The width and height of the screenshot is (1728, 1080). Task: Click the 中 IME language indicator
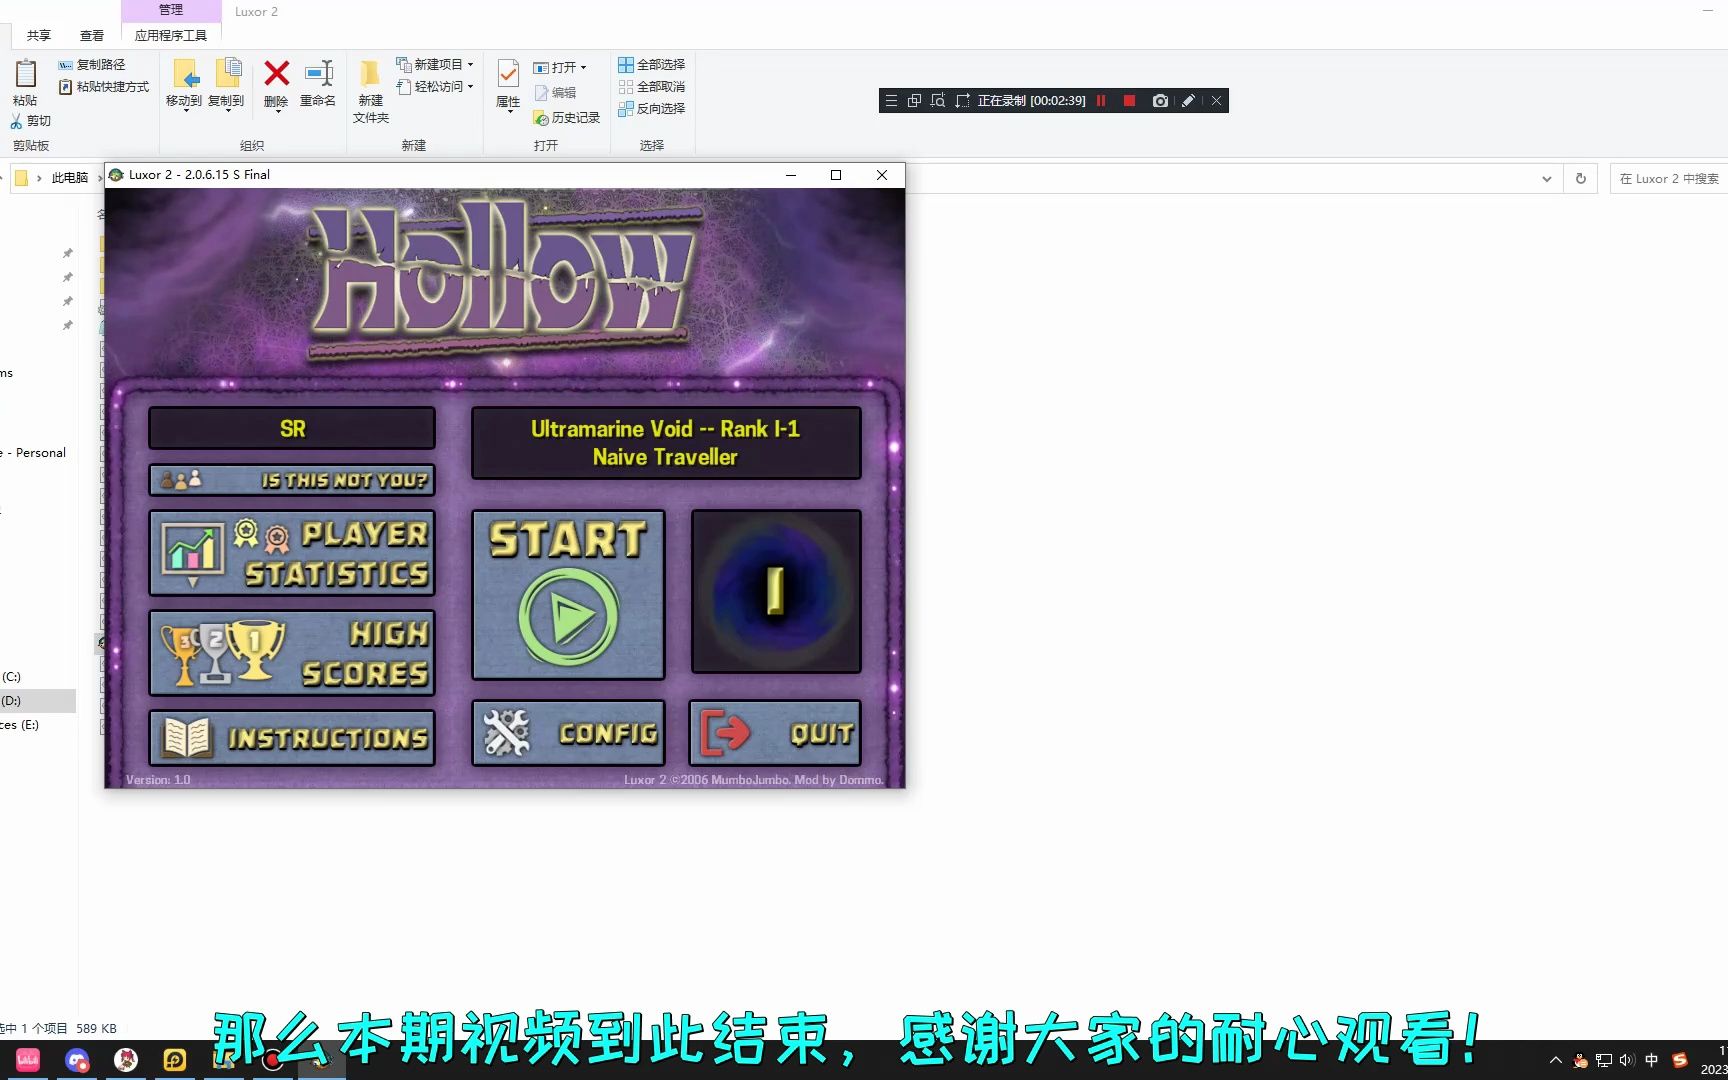pos(1651,1060)
